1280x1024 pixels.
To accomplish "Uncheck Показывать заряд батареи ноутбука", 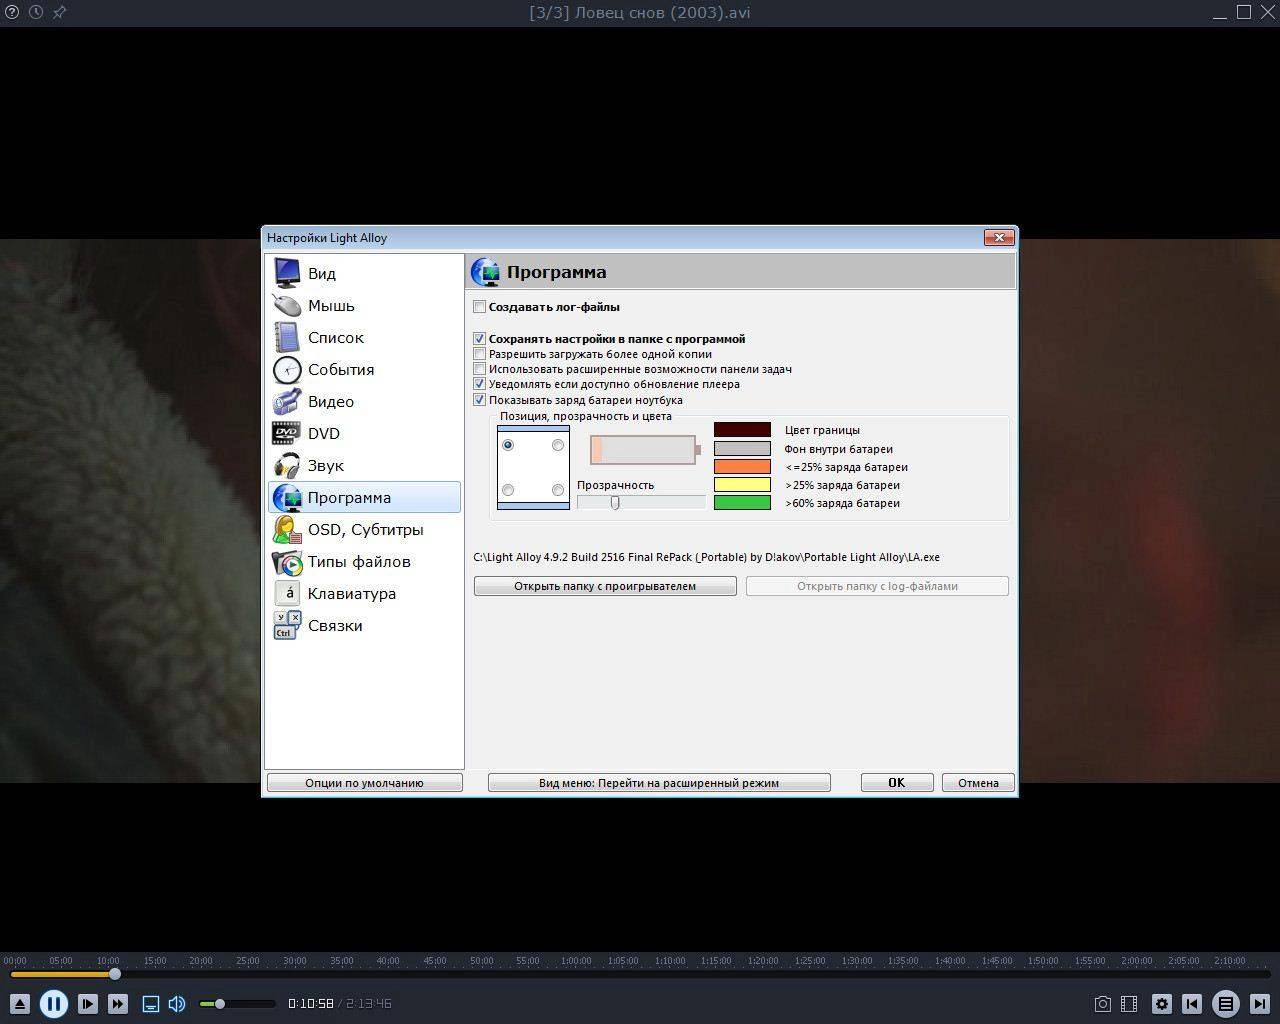I will click(480, 400).
